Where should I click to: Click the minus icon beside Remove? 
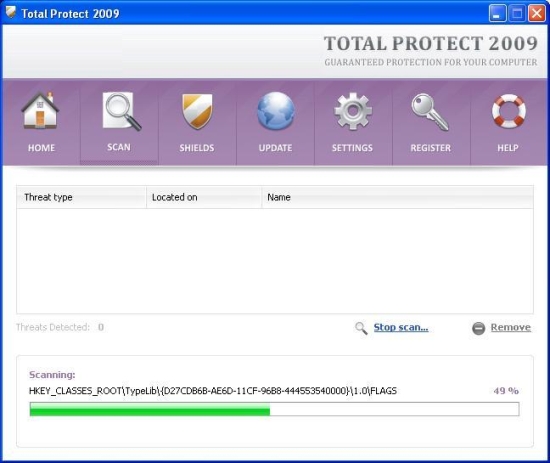point(478,328)
